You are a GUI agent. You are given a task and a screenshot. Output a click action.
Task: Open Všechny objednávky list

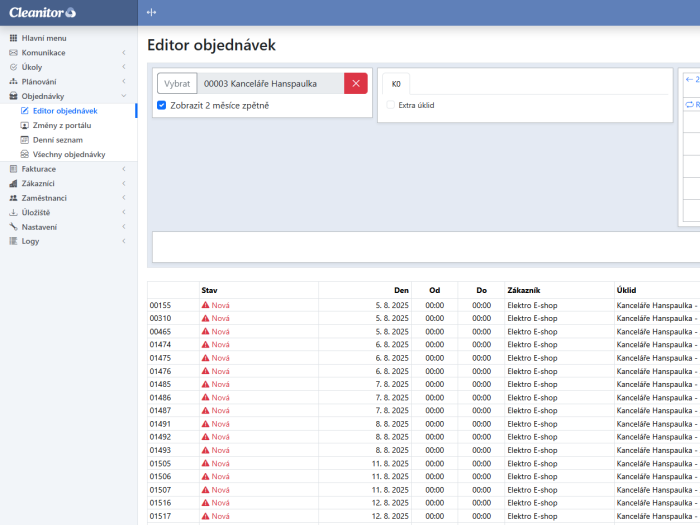[68, 154]
